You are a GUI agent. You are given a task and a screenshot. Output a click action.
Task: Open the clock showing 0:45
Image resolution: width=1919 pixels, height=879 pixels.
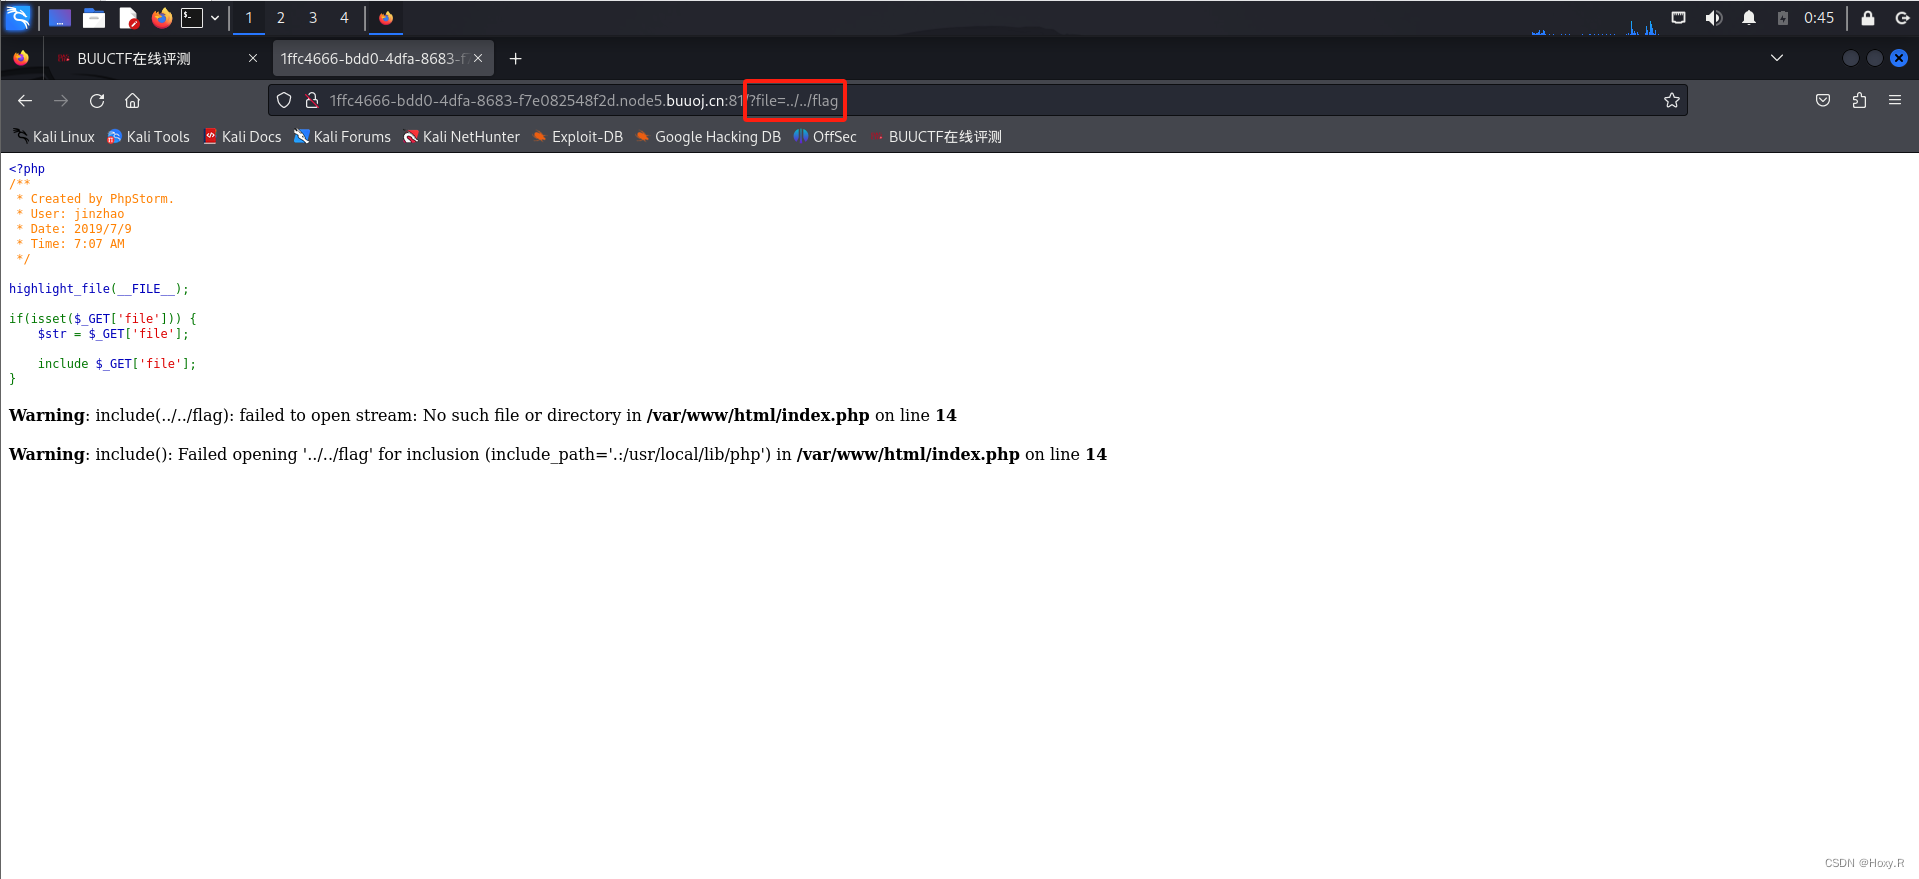(1819, 18)
